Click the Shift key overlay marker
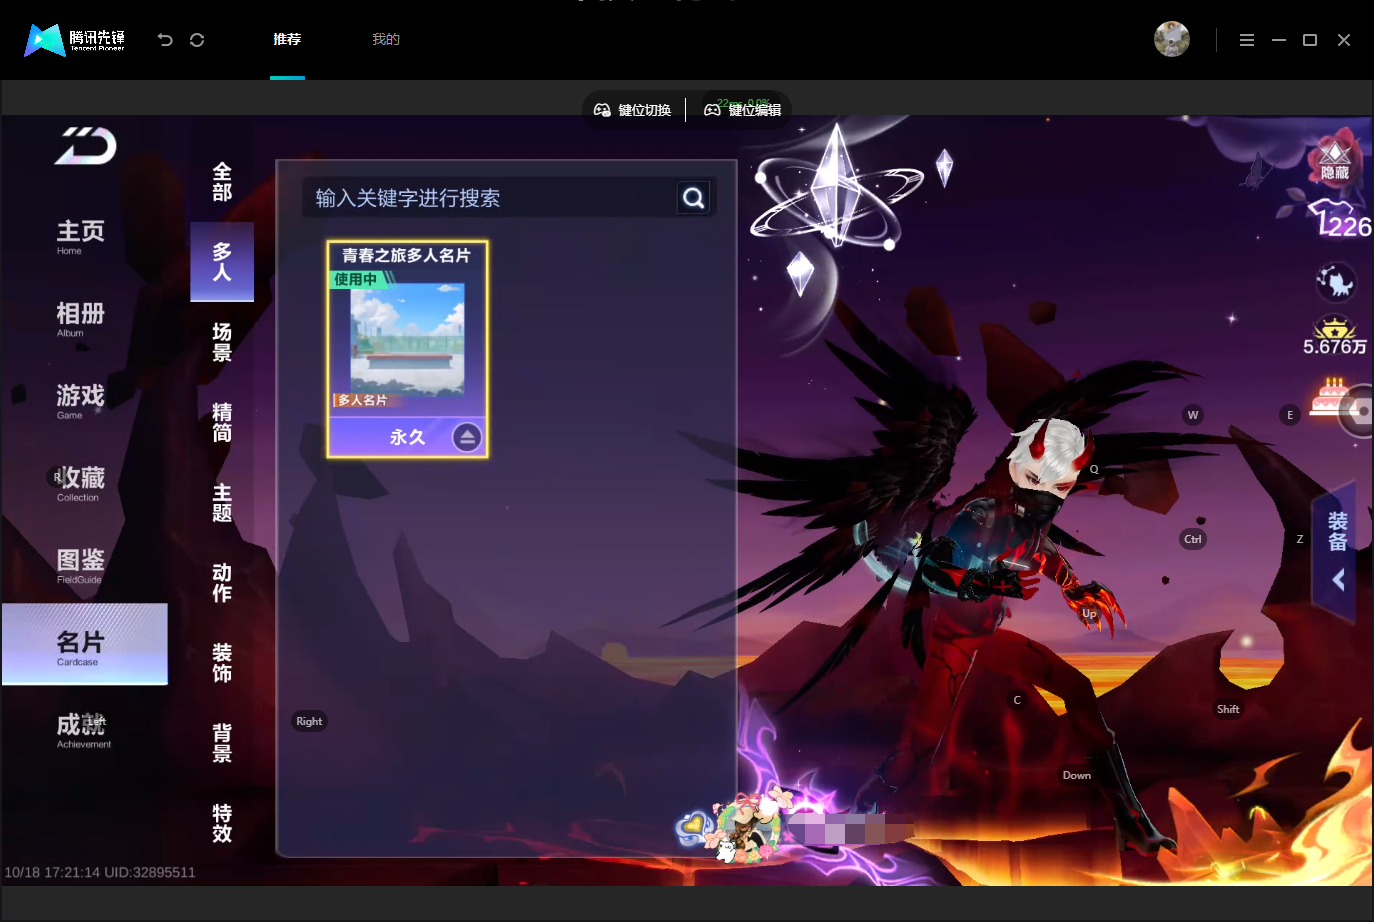The image size is (1374, 922). (1228, 709)
